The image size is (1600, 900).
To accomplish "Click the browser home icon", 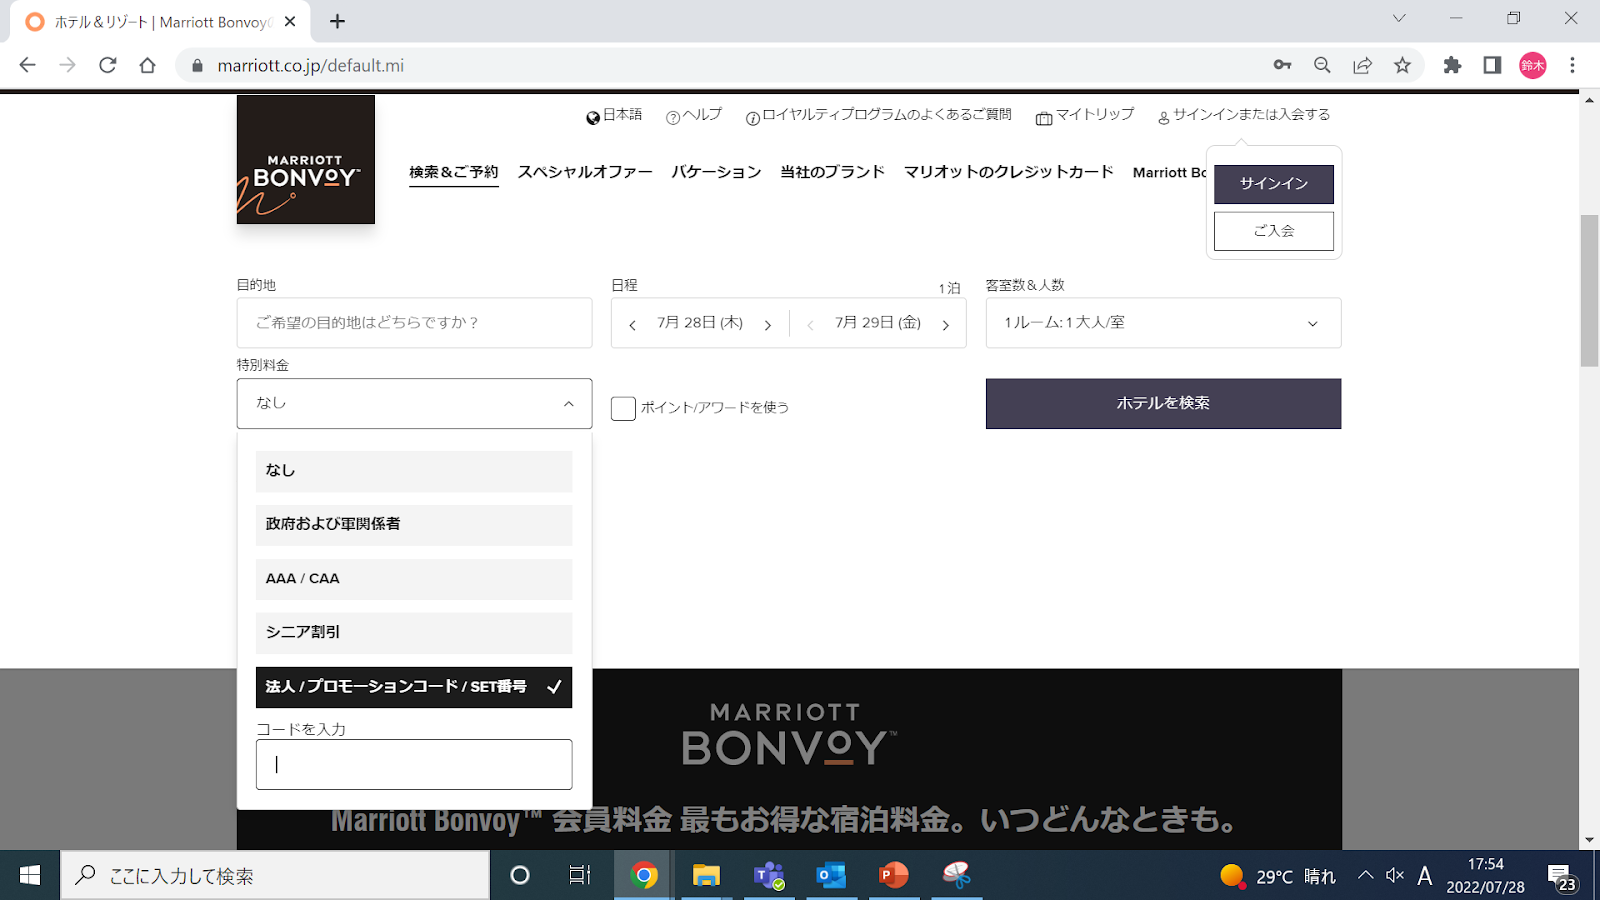I will 147,65.
